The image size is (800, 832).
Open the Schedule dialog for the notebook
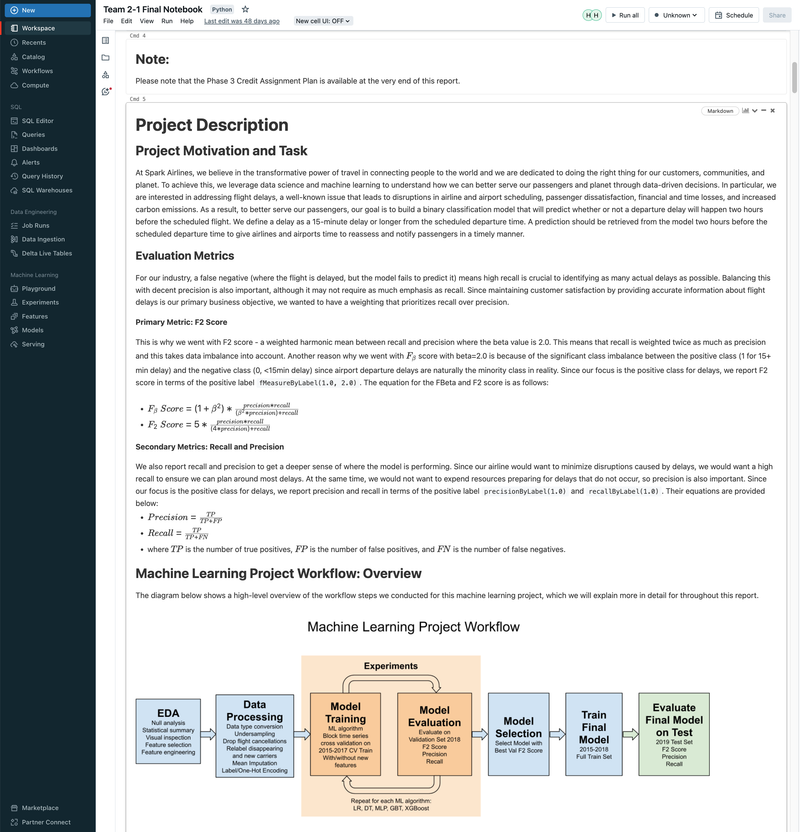pos(735,15)
